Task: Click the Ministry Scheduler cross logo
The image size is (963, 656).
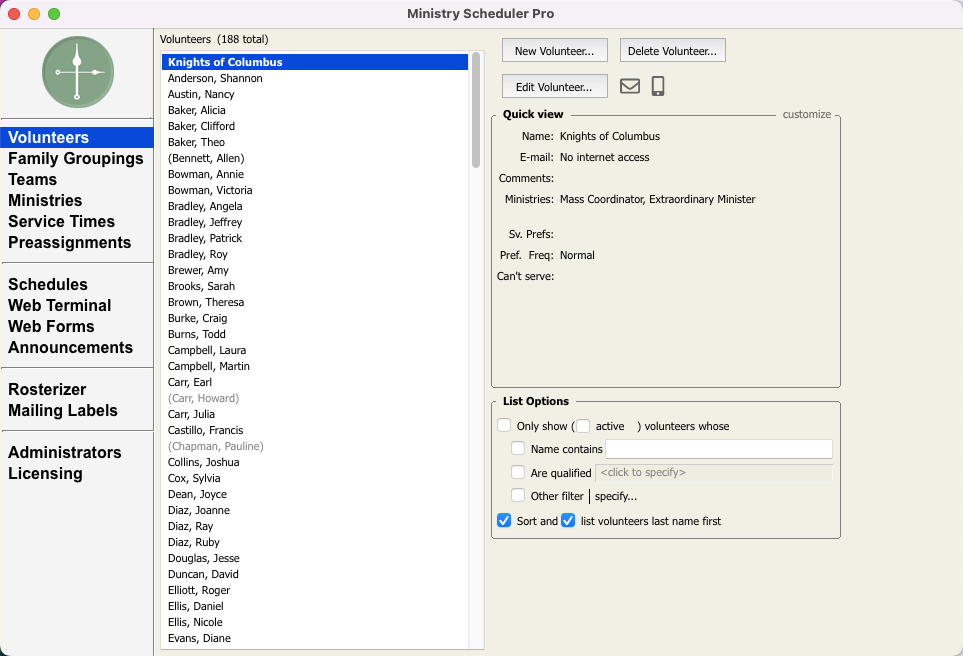Action: click(x=77, y=72)
